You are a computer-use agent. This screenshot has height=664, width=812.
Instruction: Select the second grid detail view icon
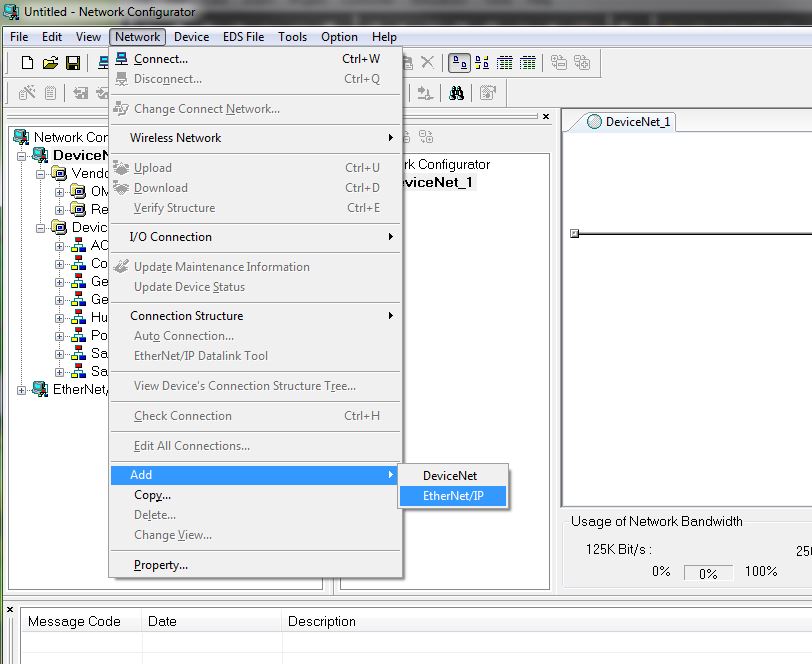[527, 63]
